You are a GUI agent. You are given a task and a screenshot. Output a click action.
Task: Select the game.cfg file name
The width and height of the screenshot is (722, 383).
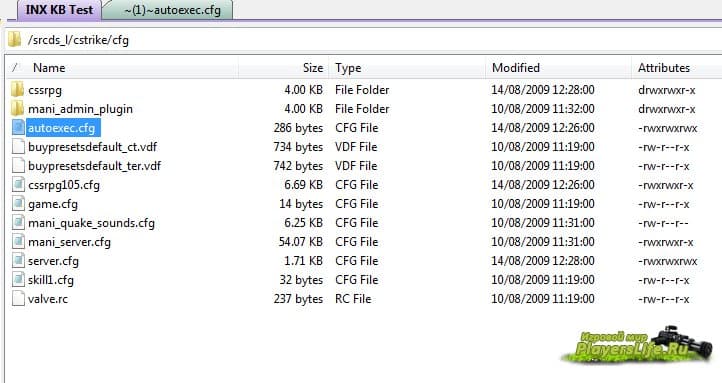click(x=52, y=204)
